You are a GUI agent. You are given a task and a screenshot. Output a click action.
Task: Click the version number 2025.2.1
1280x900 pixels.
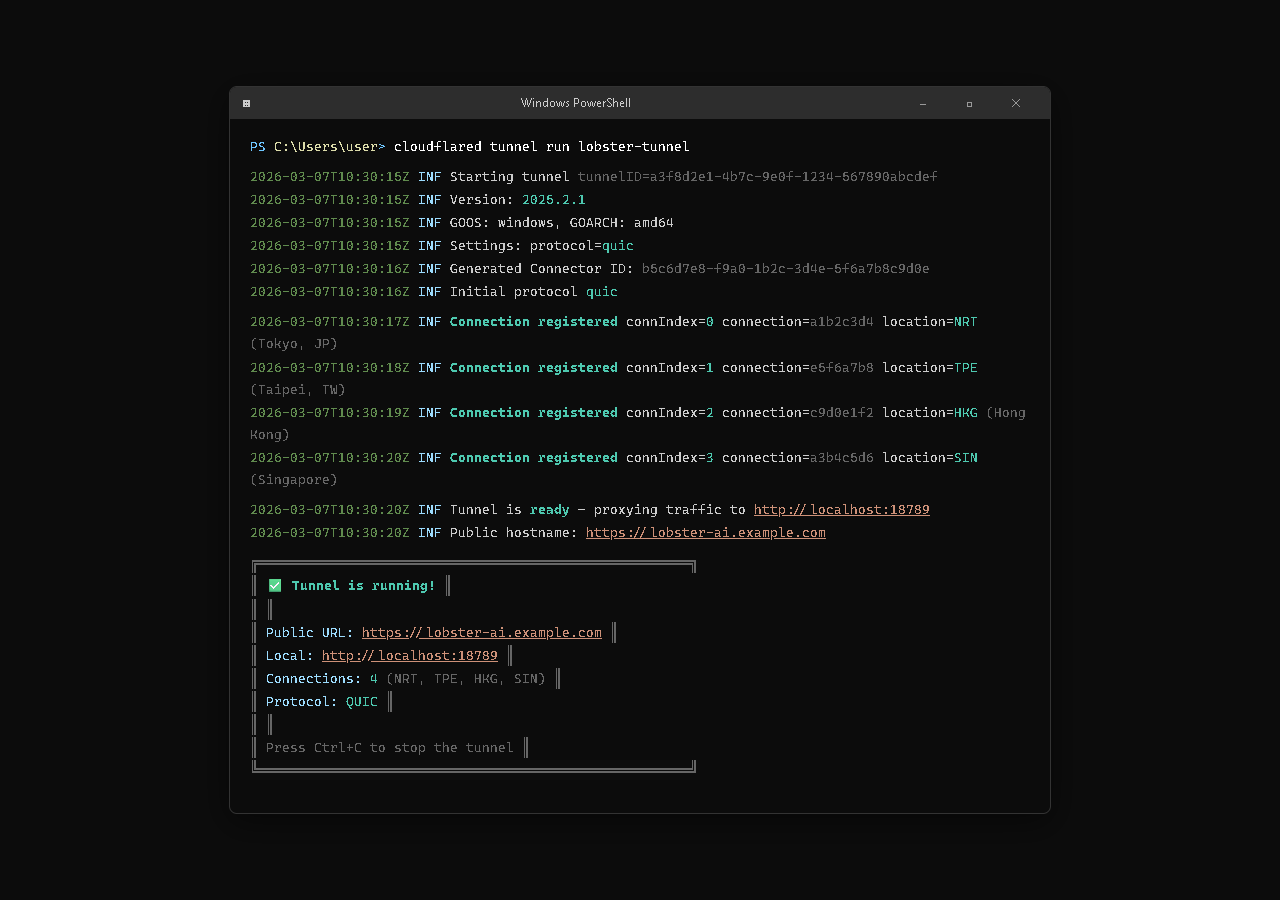tap(553, 200)
